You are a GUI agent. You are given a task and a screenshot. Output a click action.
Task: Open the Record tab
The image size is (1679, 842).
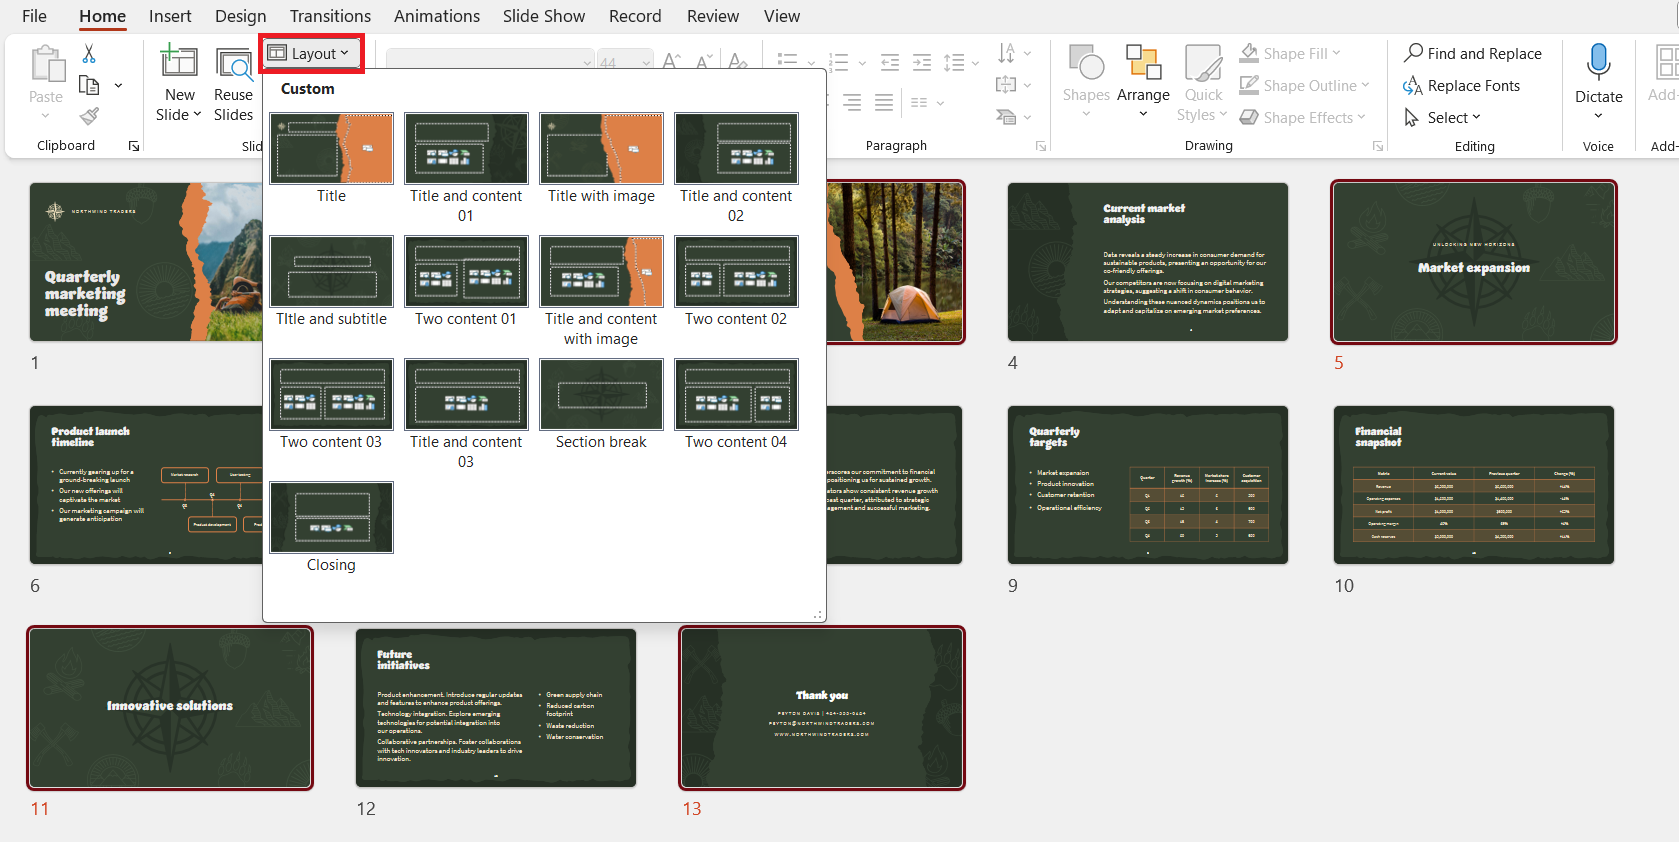pos(635,16)
